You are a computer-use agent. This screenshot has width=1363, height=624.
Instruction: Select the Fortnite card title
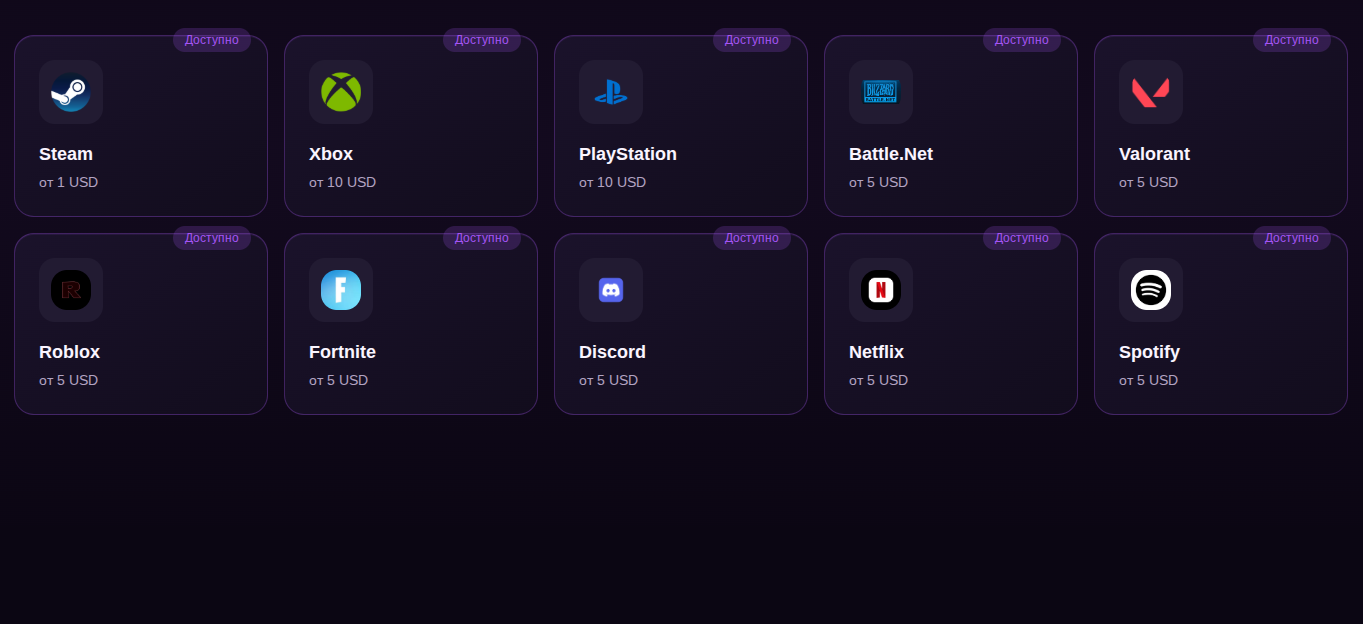tap(342, 352)
